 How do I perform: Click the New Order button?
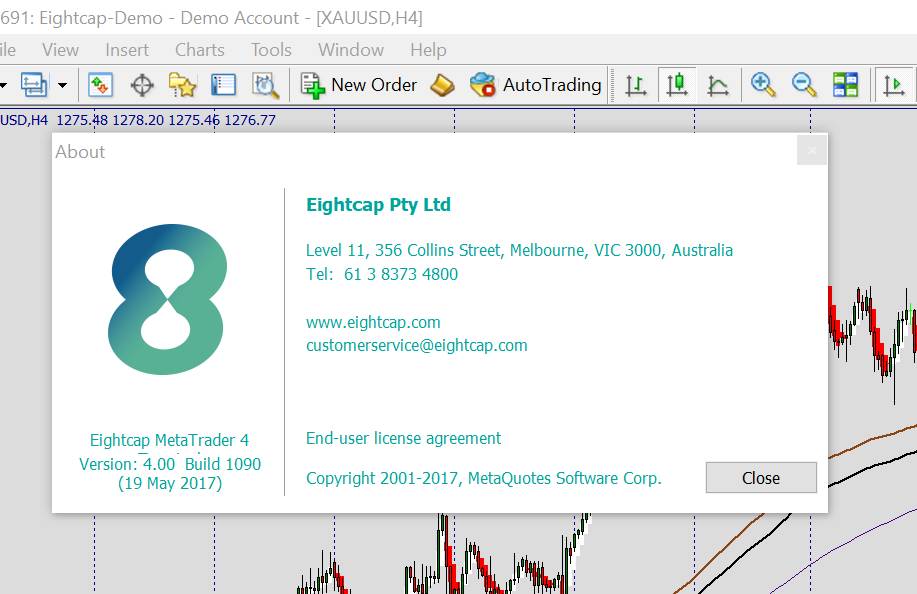[x=358, y=85]
